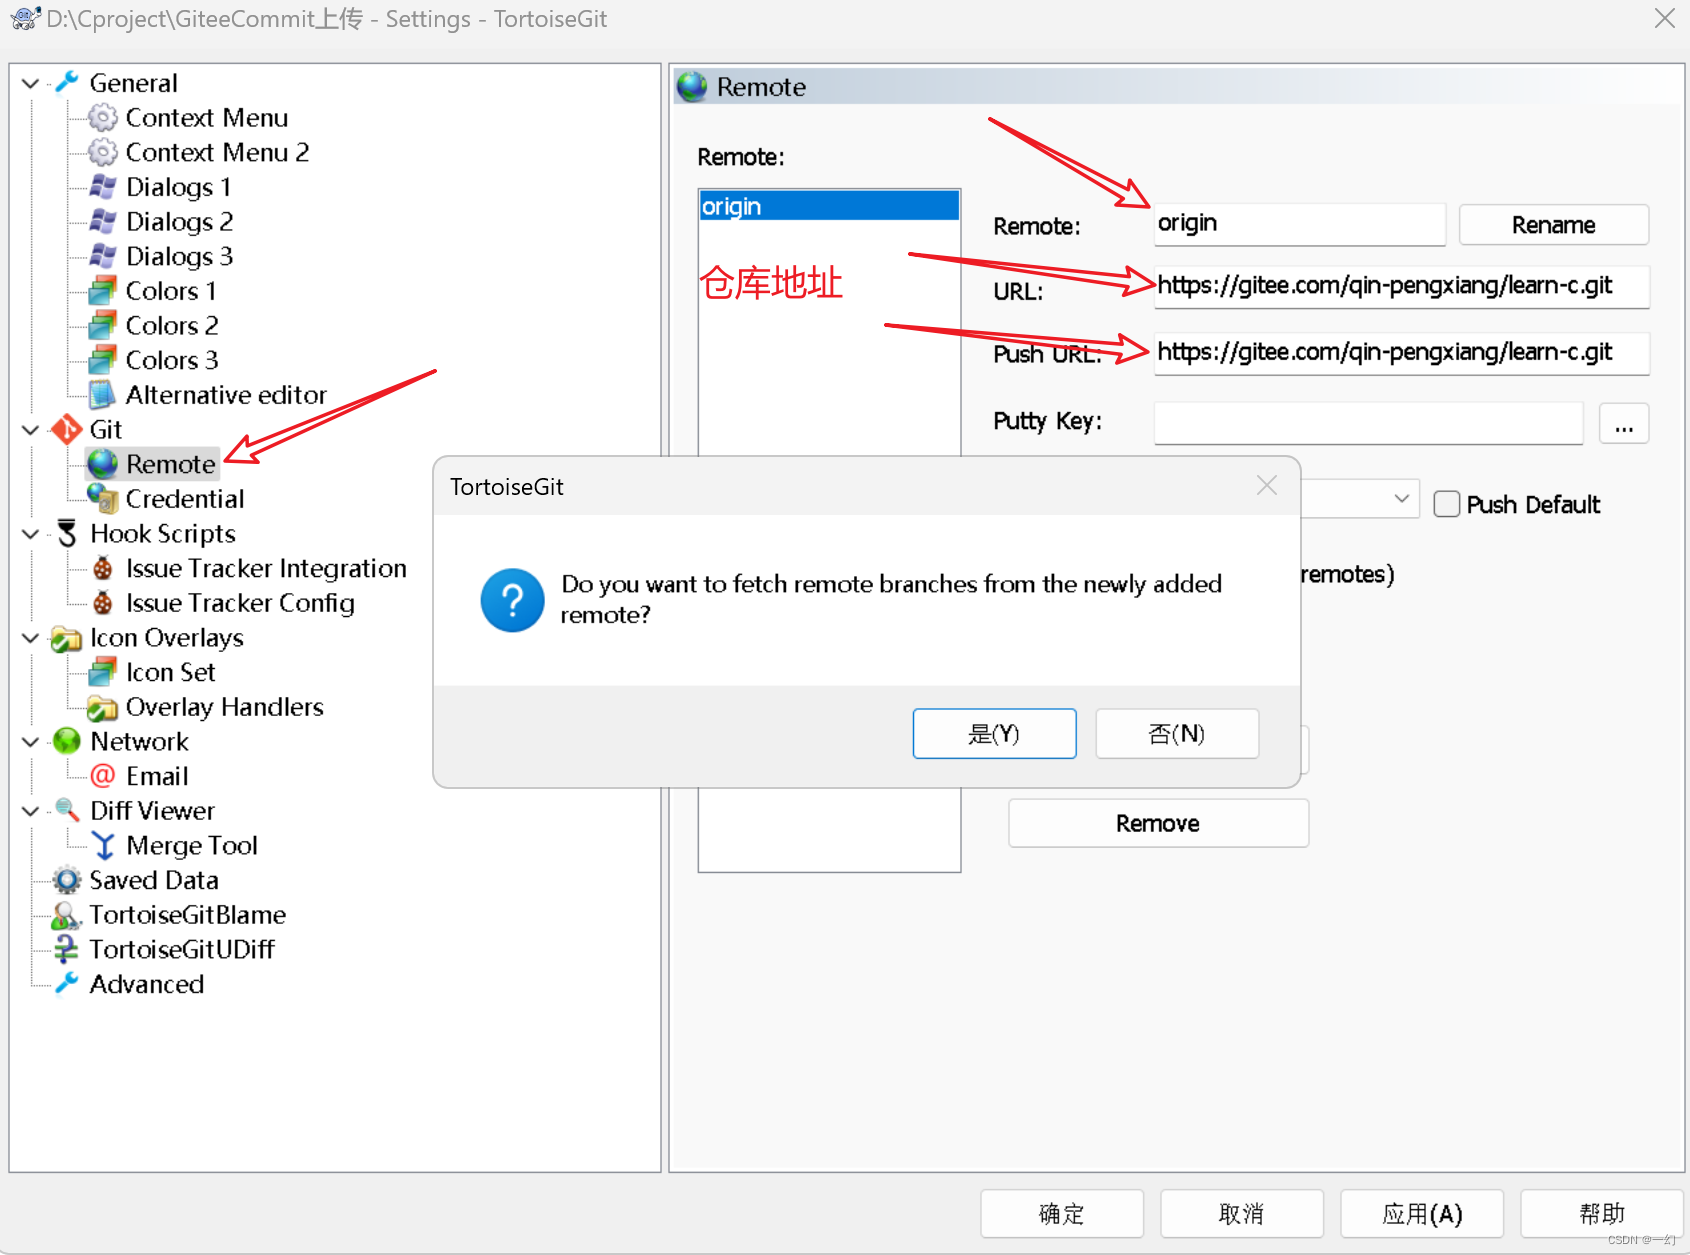The height and width of the screenshot is (1255, 1690).
Task: Collapse the Hook Scripts branch
Action: click(x=29, y=533)
